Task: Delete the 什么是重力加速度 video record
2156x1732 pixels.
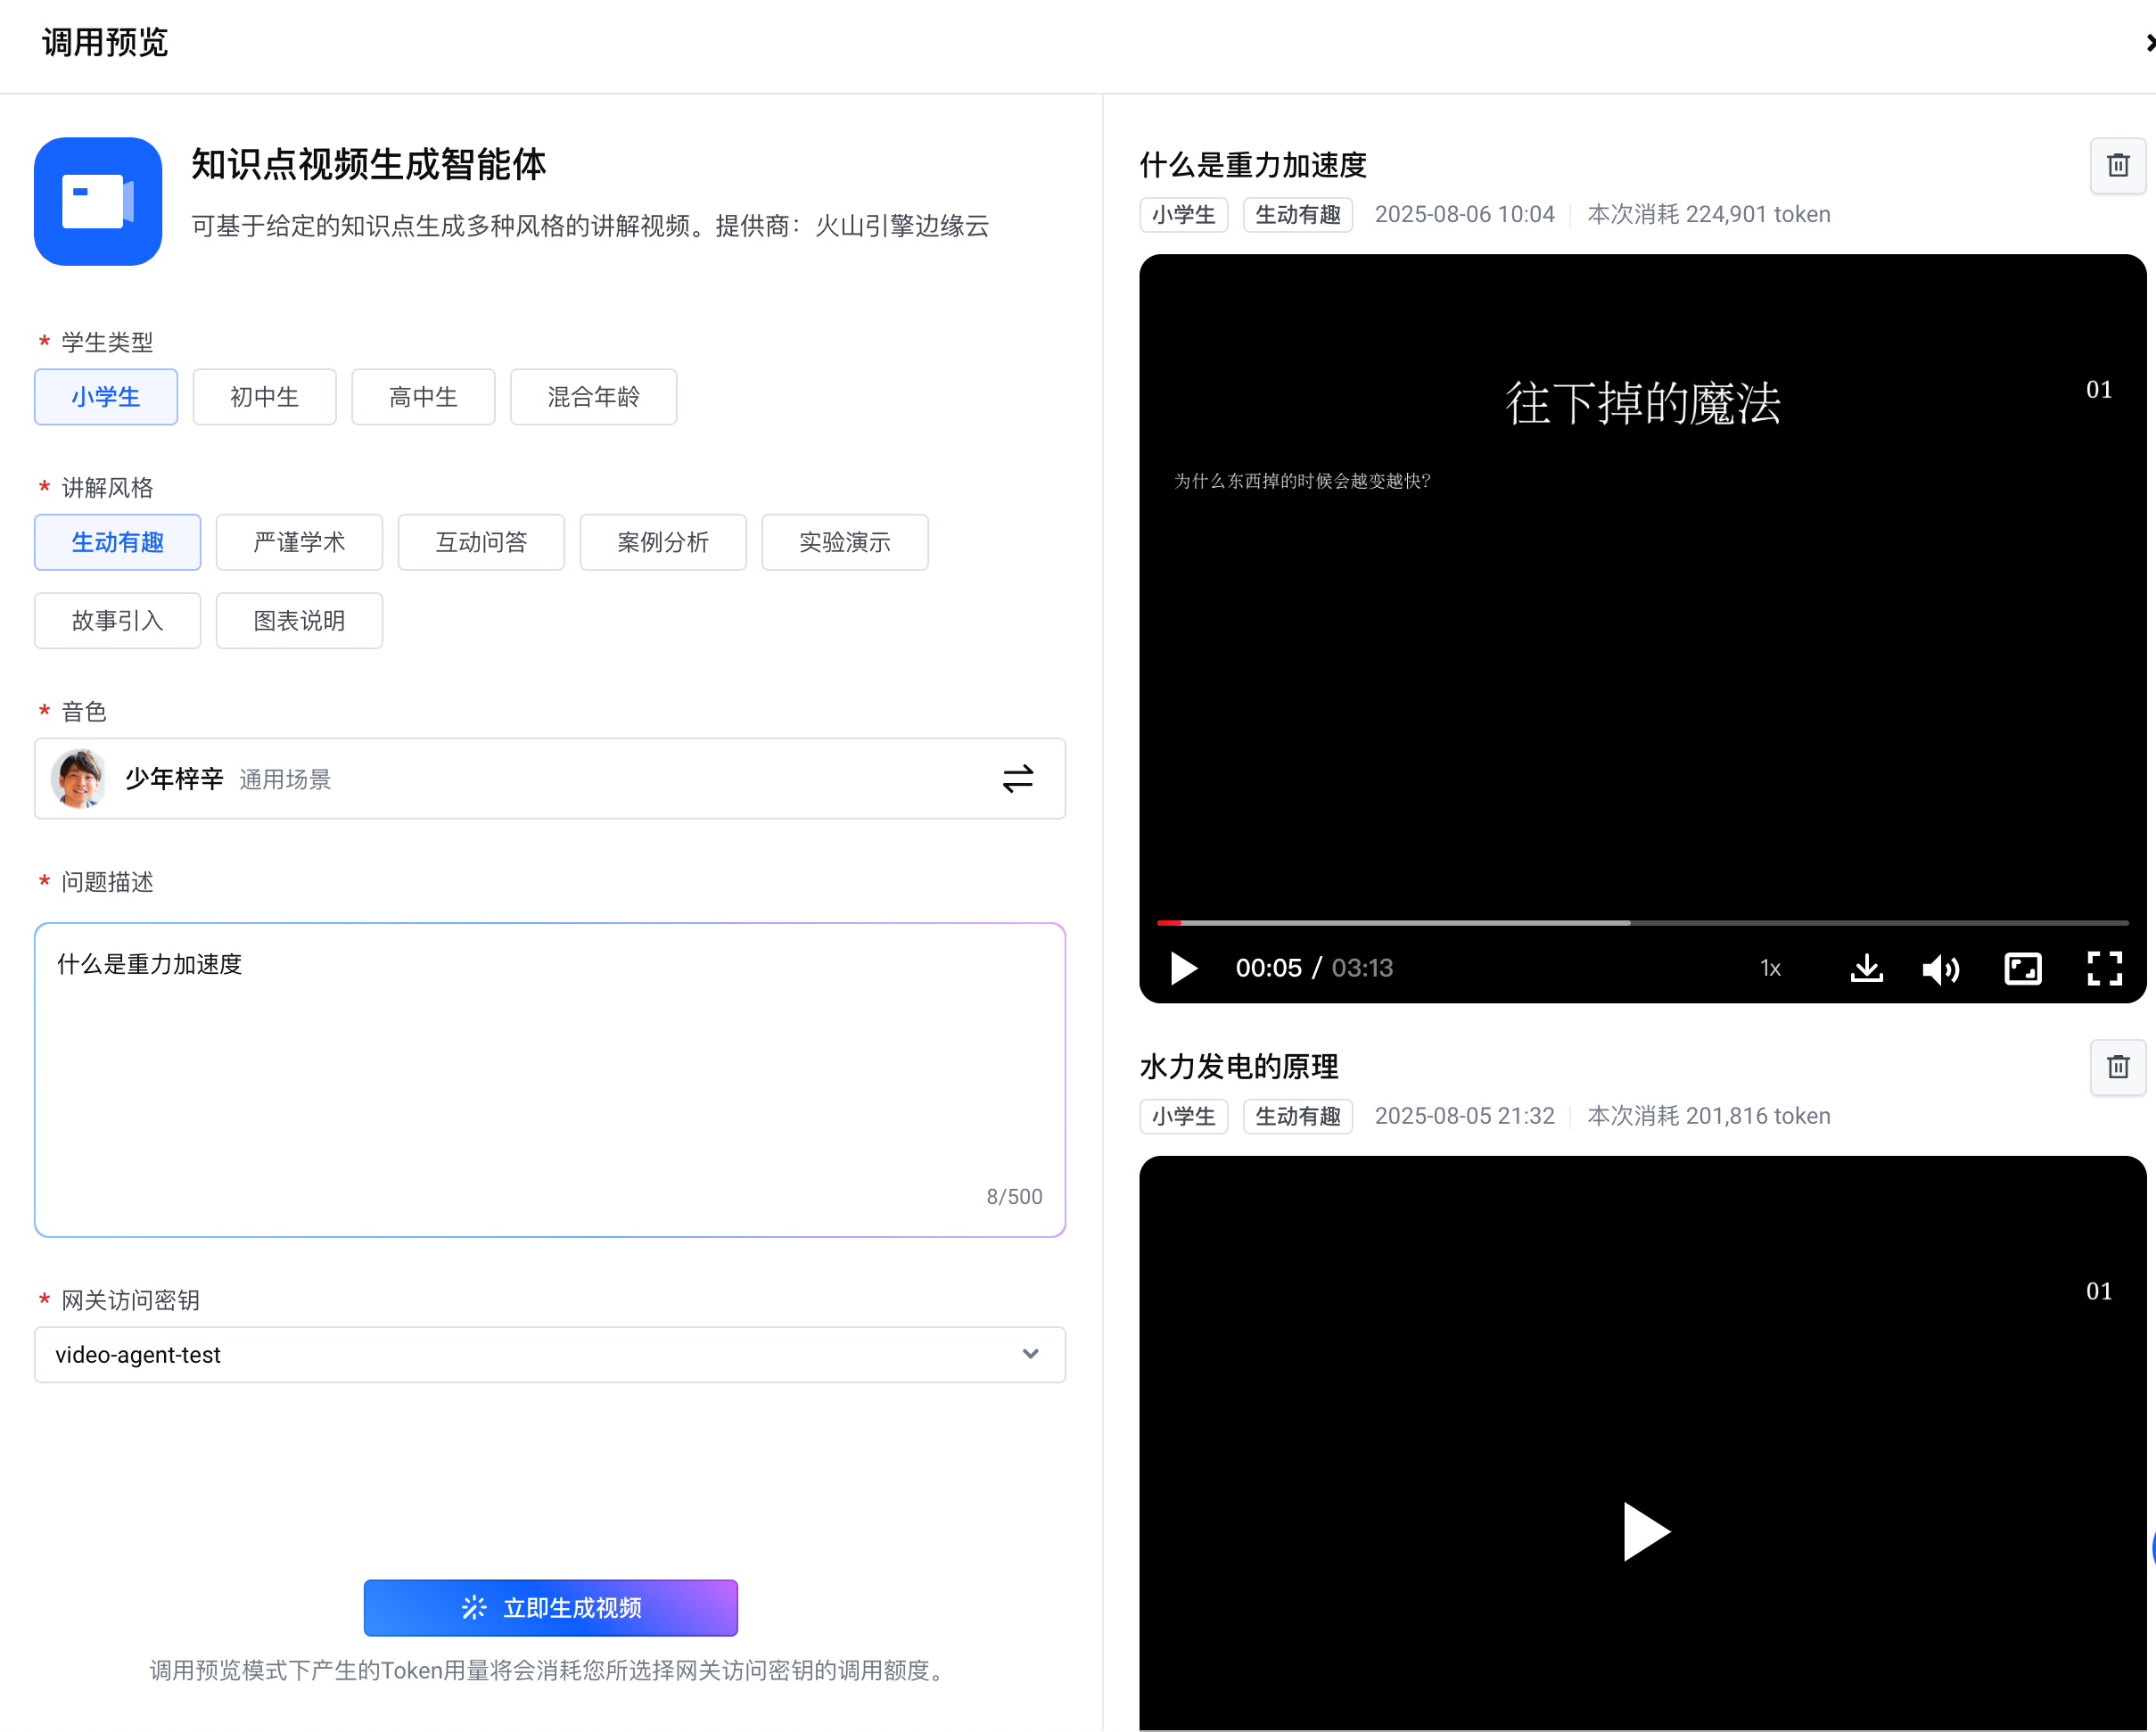Action: 2117,166
